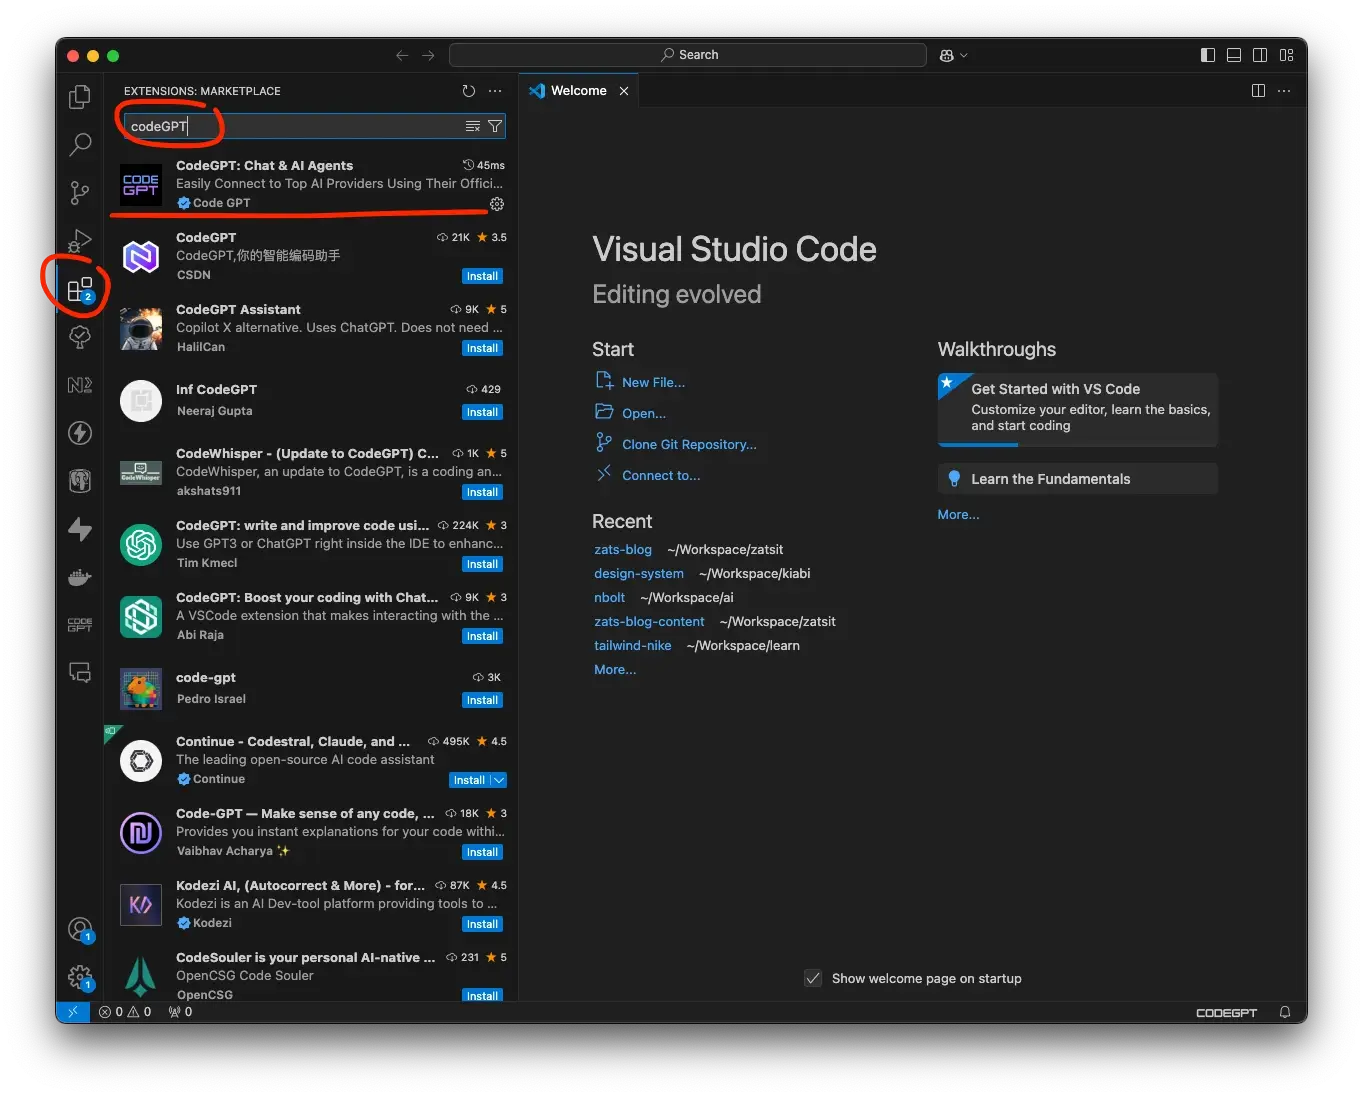Screen dimensions: 1363x1097
Task: Click the command center Search box
Action: coord(688,55)
